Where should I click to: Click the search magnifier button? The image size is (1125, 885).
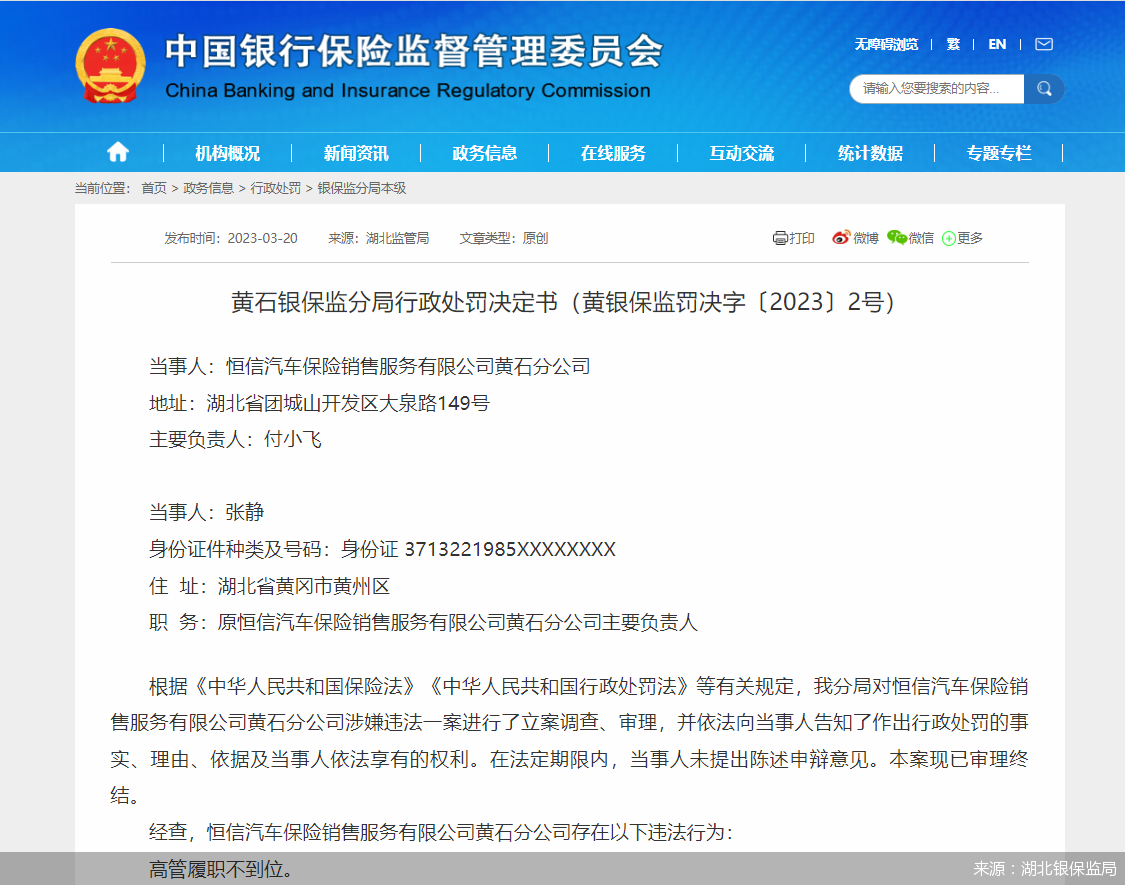pos(1044,88)
